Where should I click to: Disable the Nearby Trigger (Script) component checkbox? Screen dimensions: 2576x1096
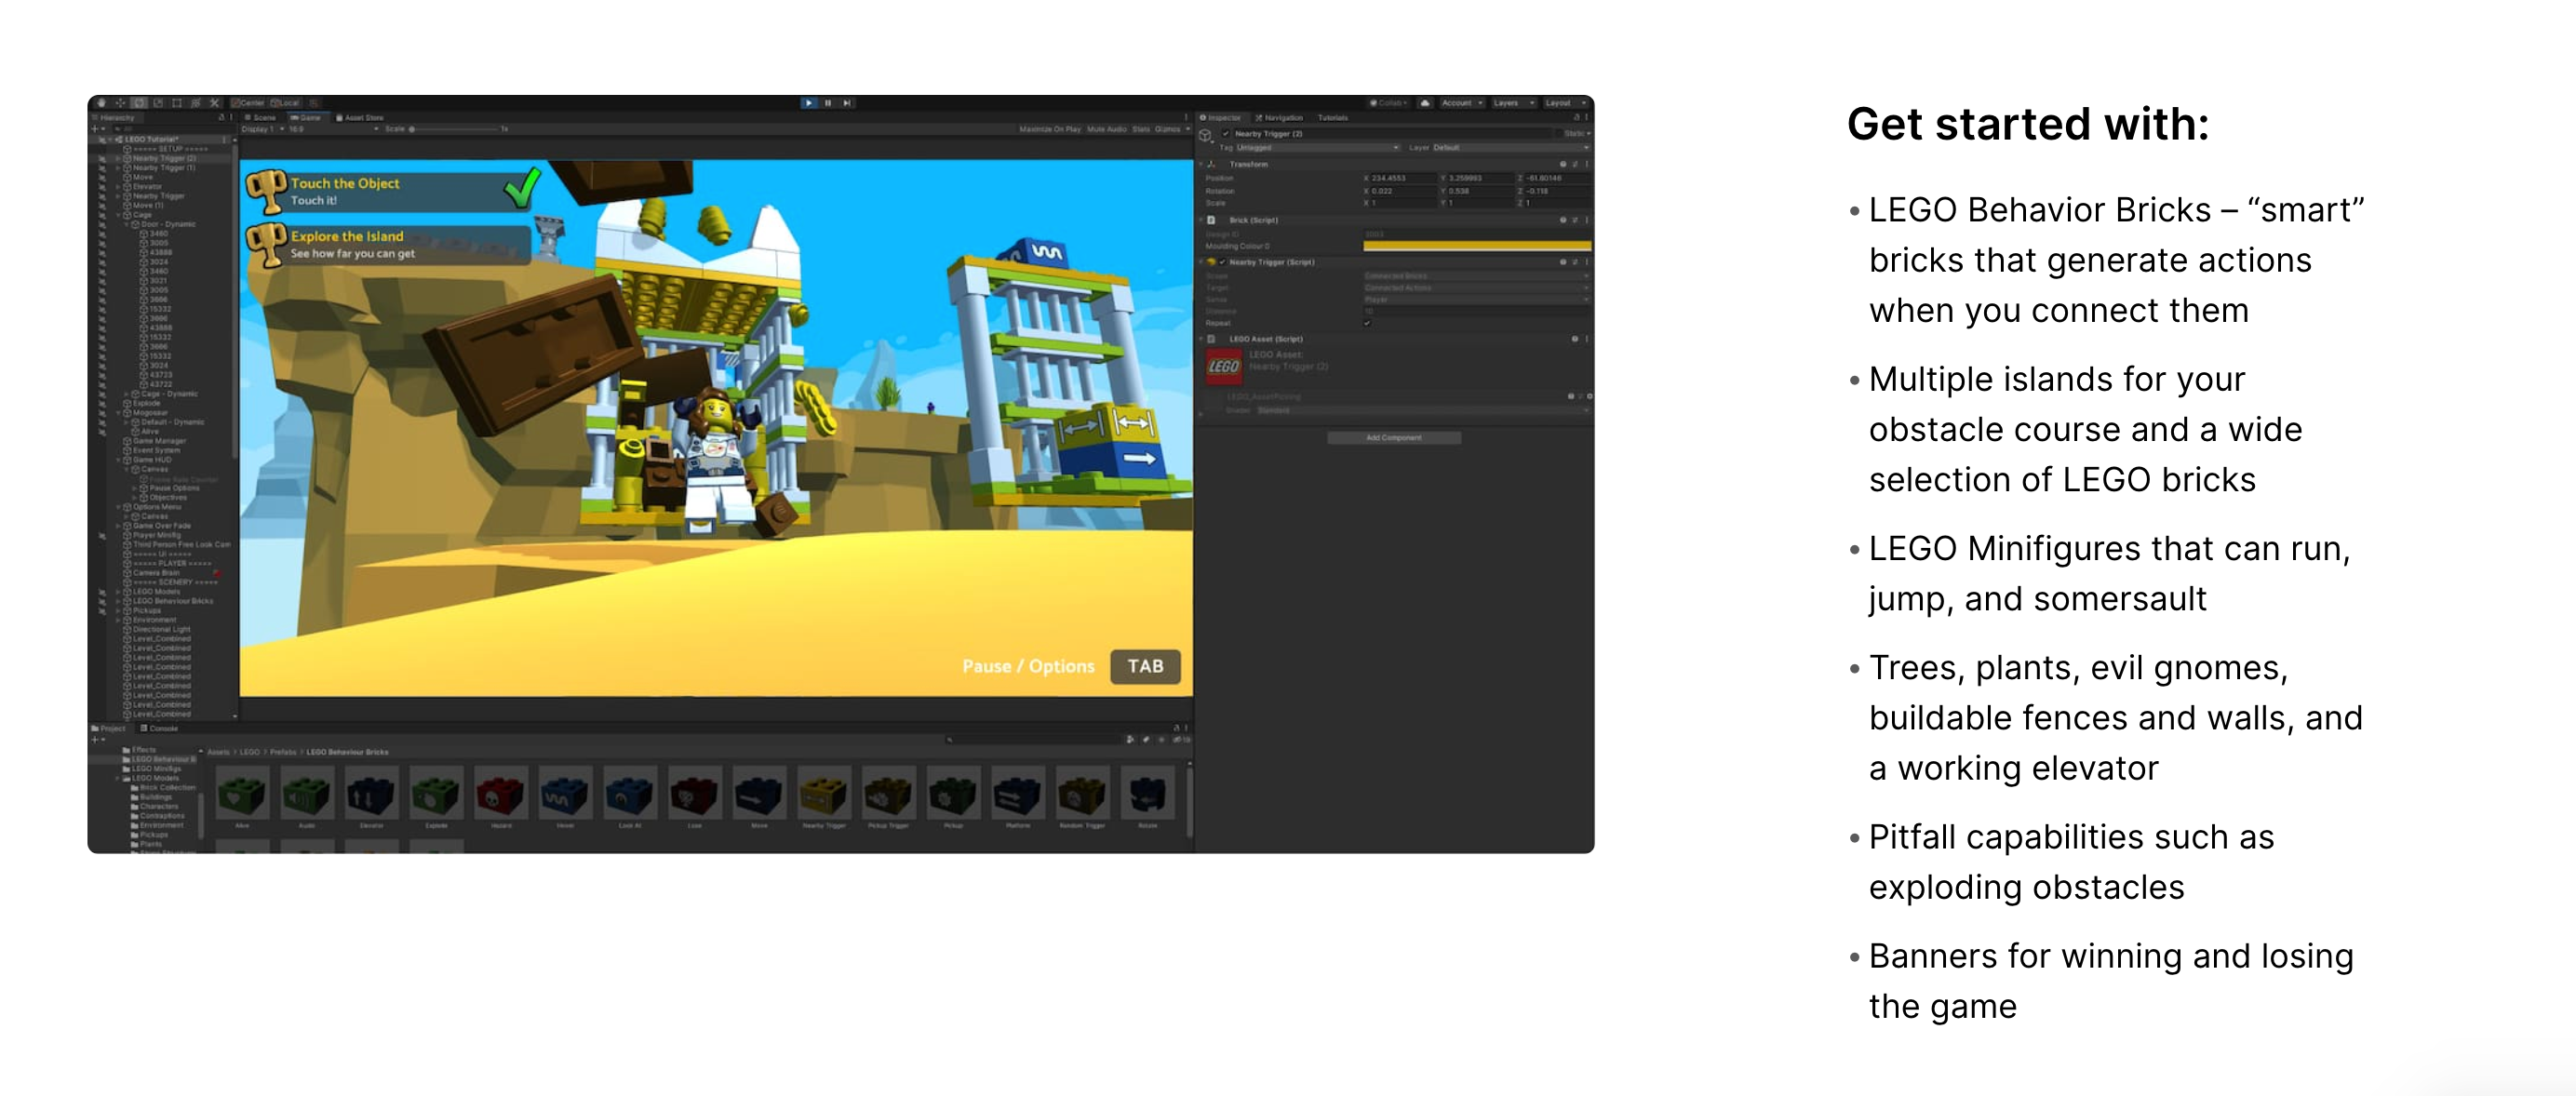coord(1222,263)
